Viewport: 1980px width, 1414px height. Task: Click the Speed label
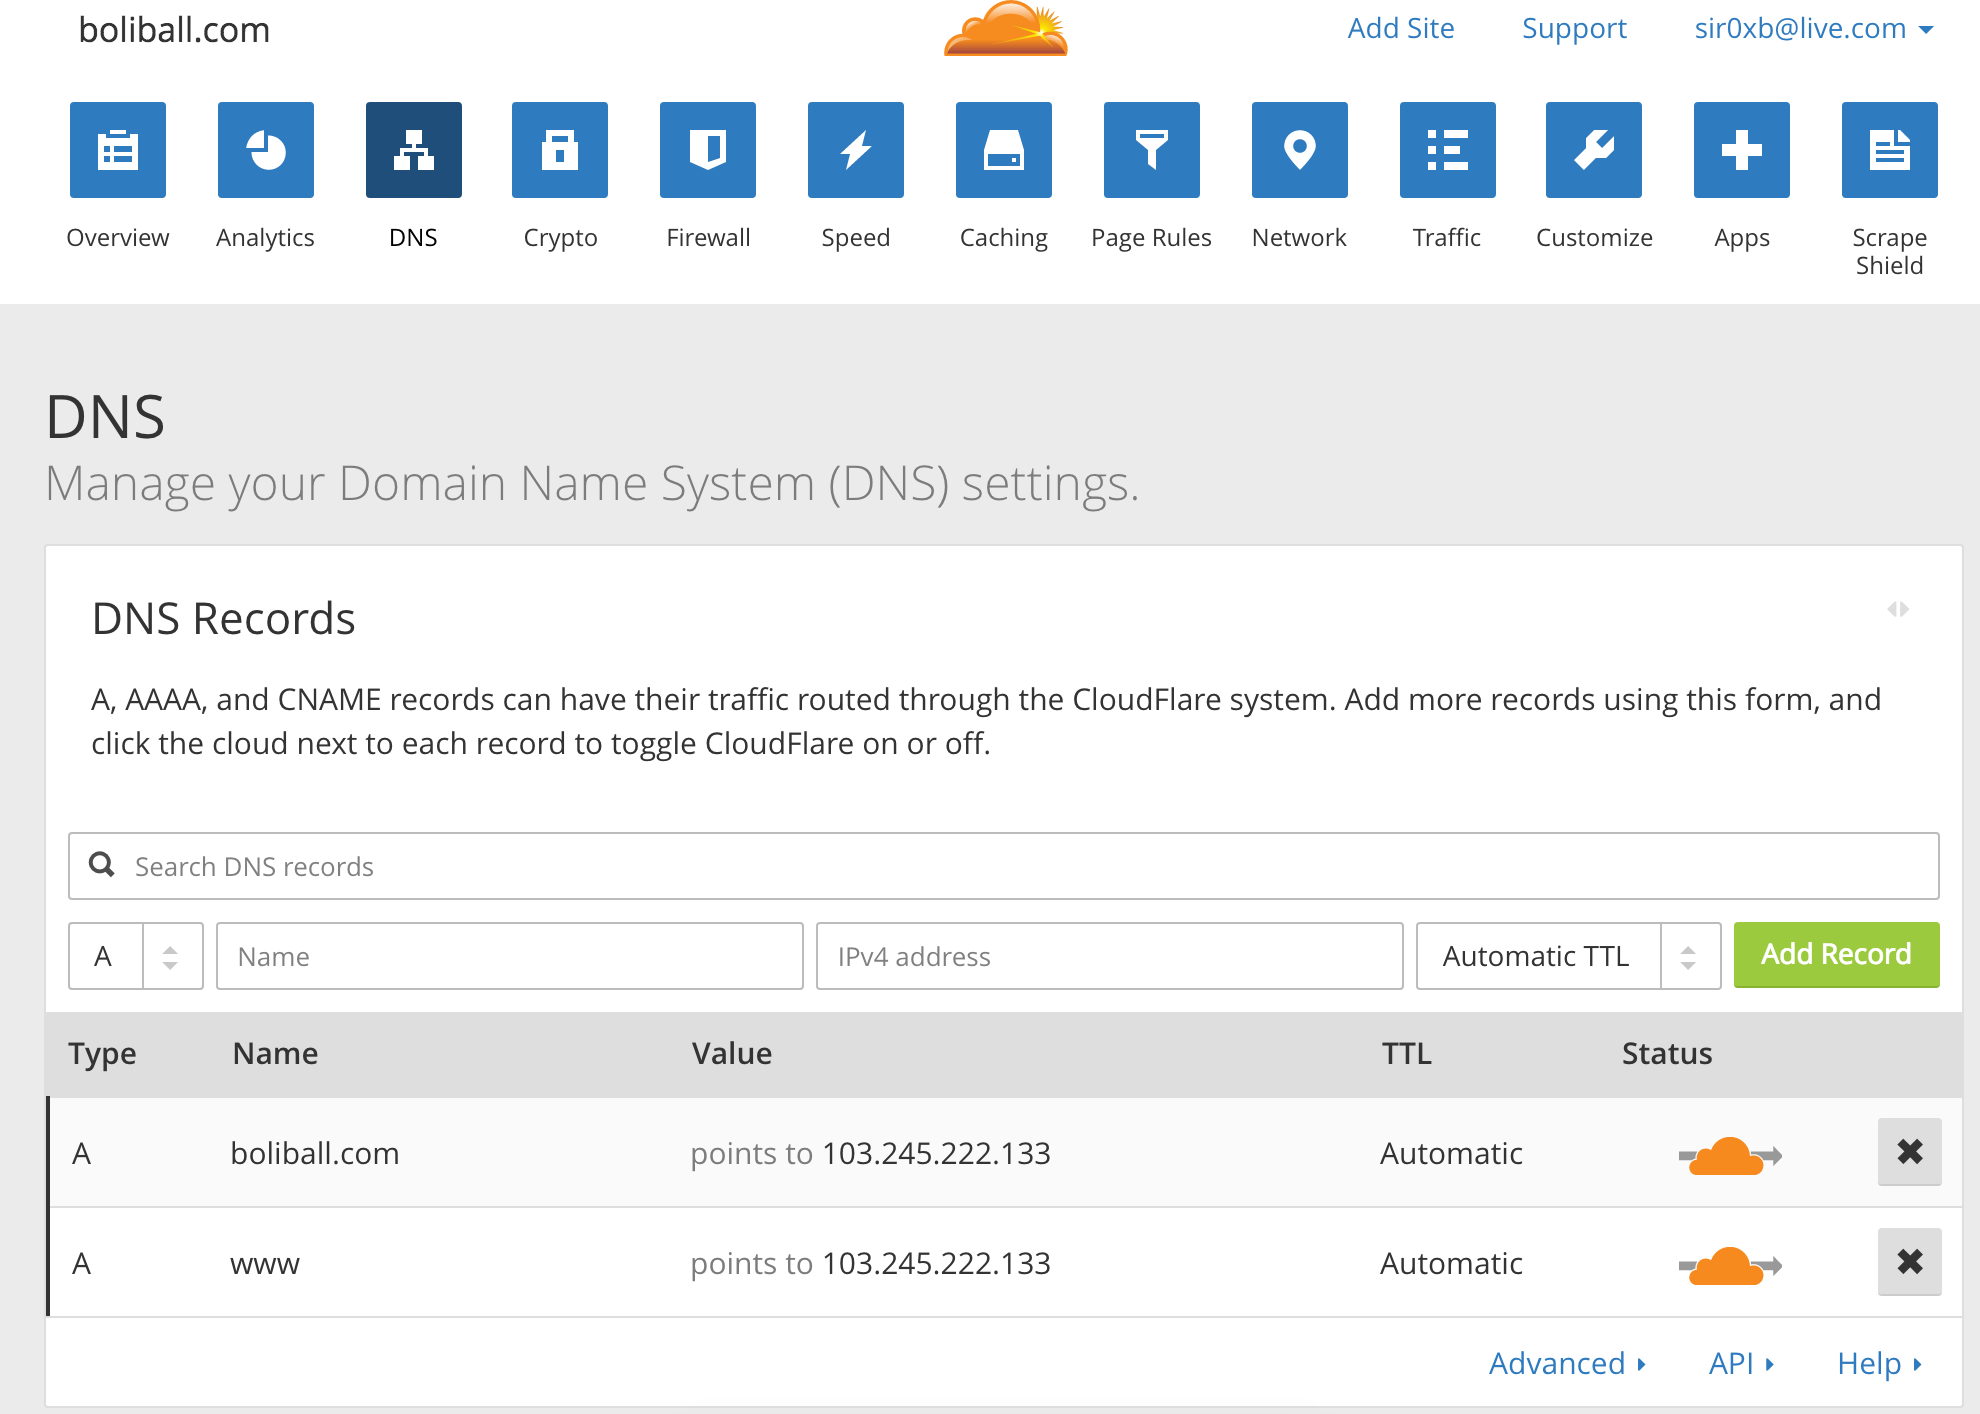tap(855, 238)
